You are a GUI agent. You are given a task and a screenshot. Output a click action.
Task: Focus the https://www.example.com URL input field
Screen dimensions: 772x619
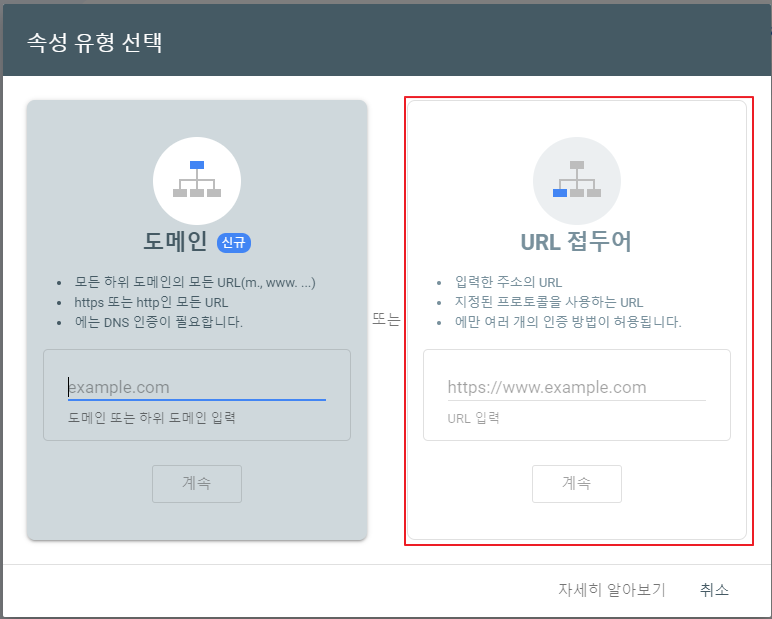(577, 387)
